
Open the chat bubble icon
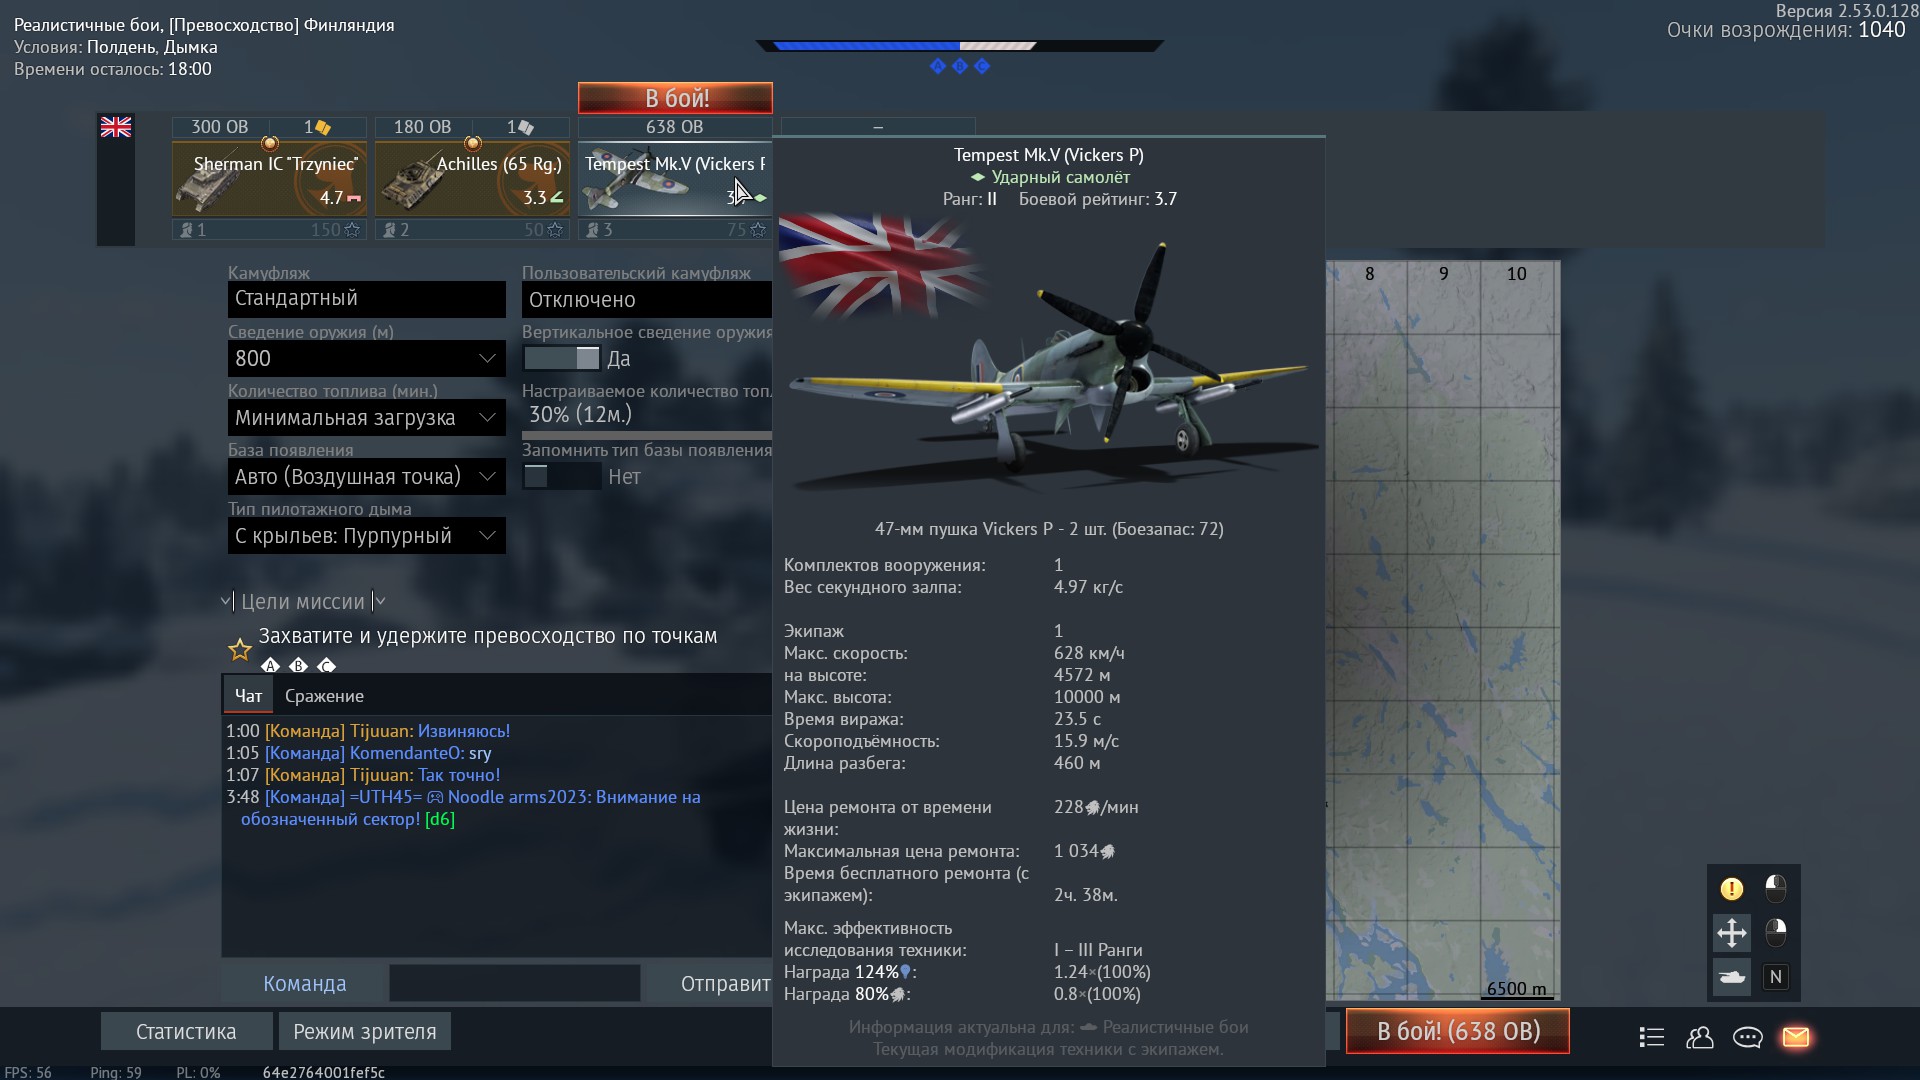pyautogui.click(x=1747, y=1037)
